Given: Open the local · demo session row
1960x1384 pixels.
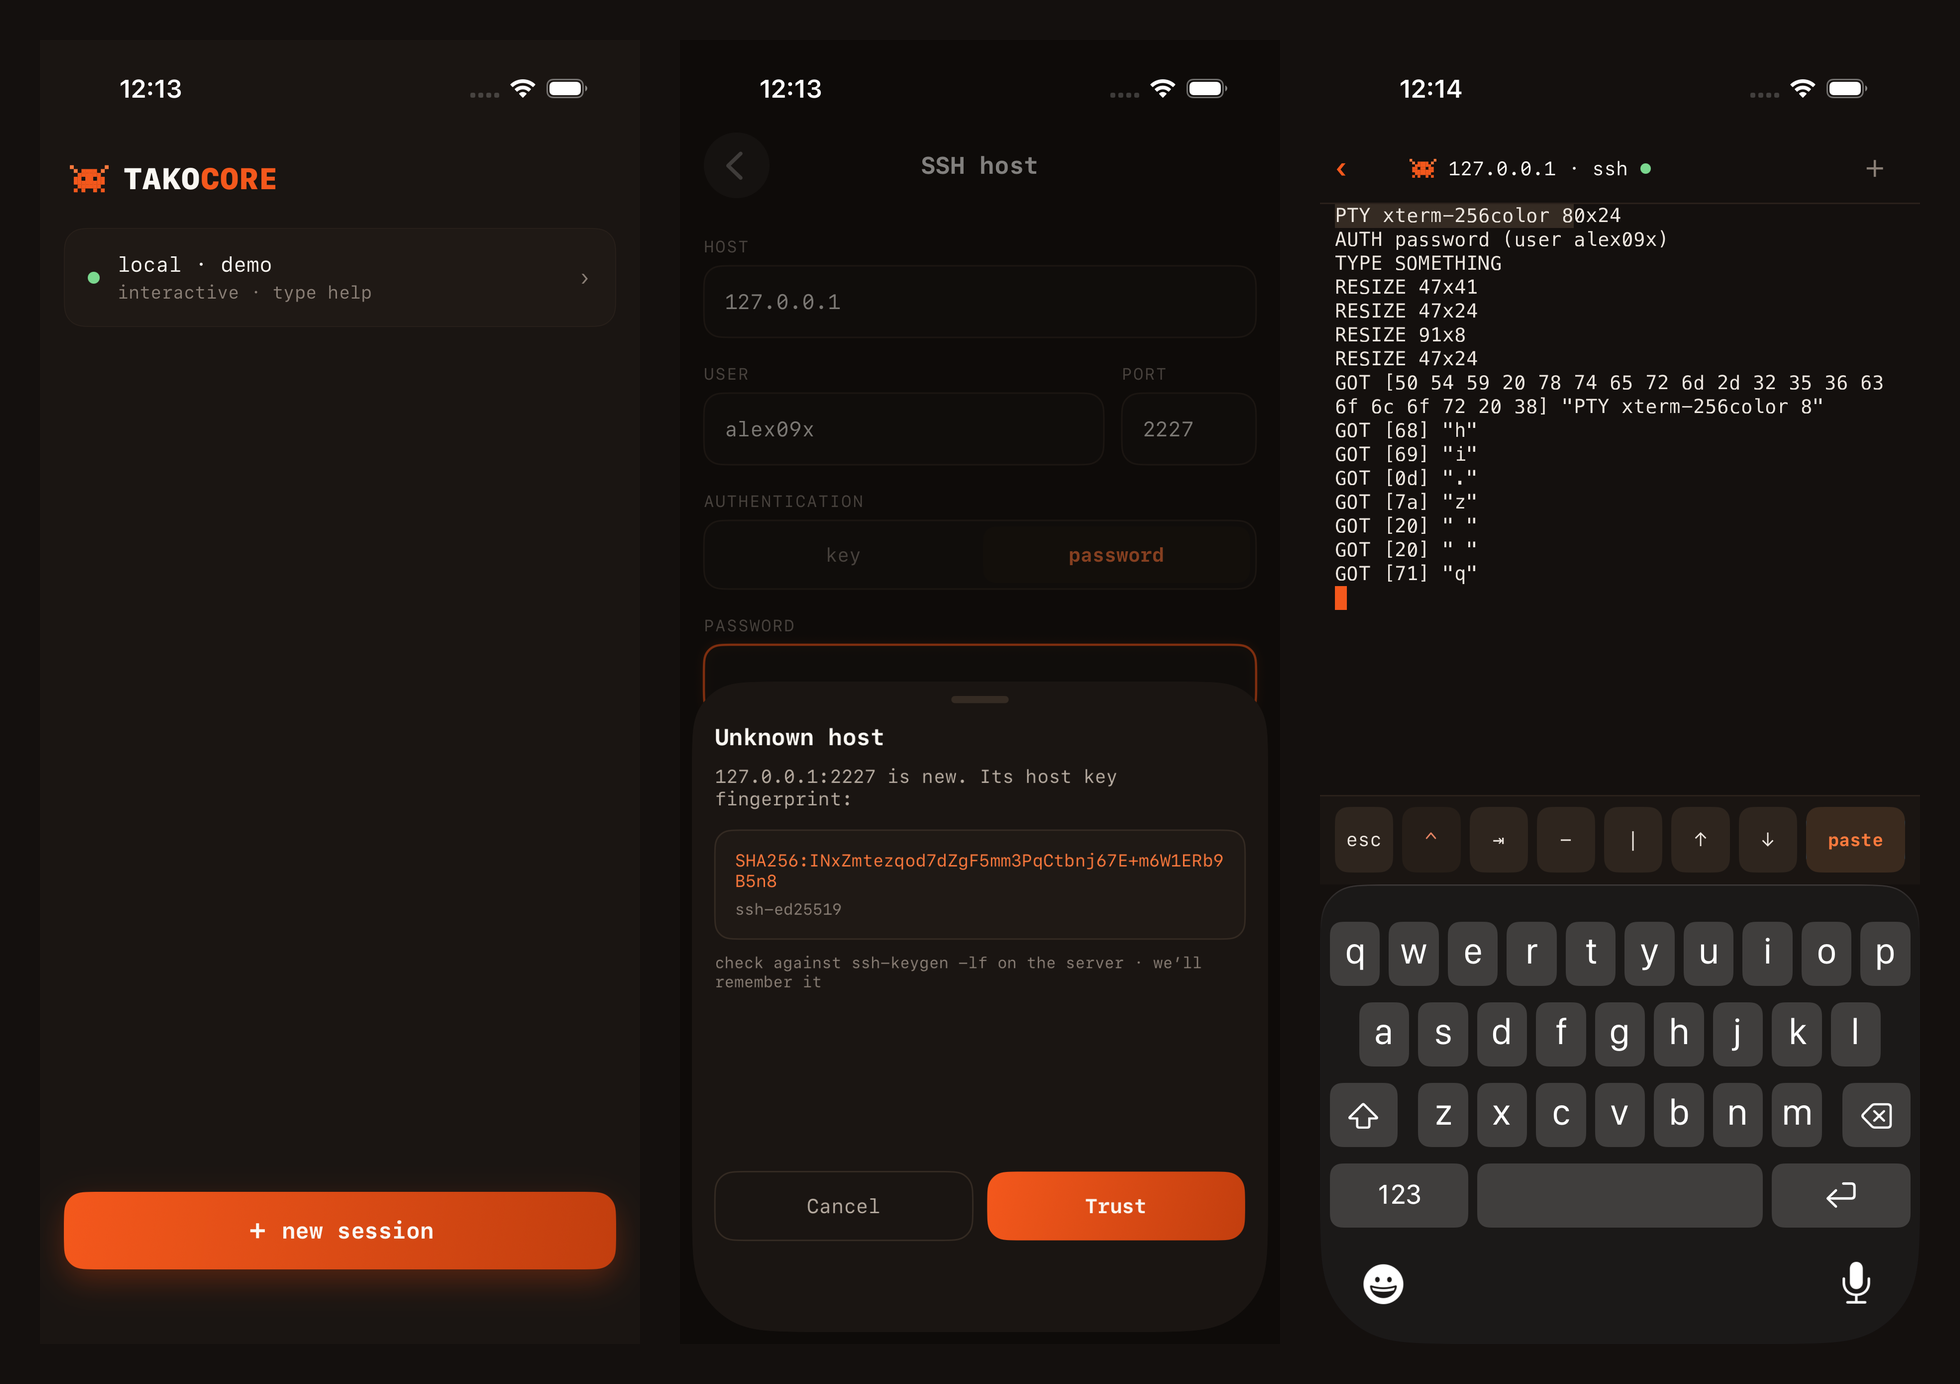Looking at the screenshot, I should point(340,278).
